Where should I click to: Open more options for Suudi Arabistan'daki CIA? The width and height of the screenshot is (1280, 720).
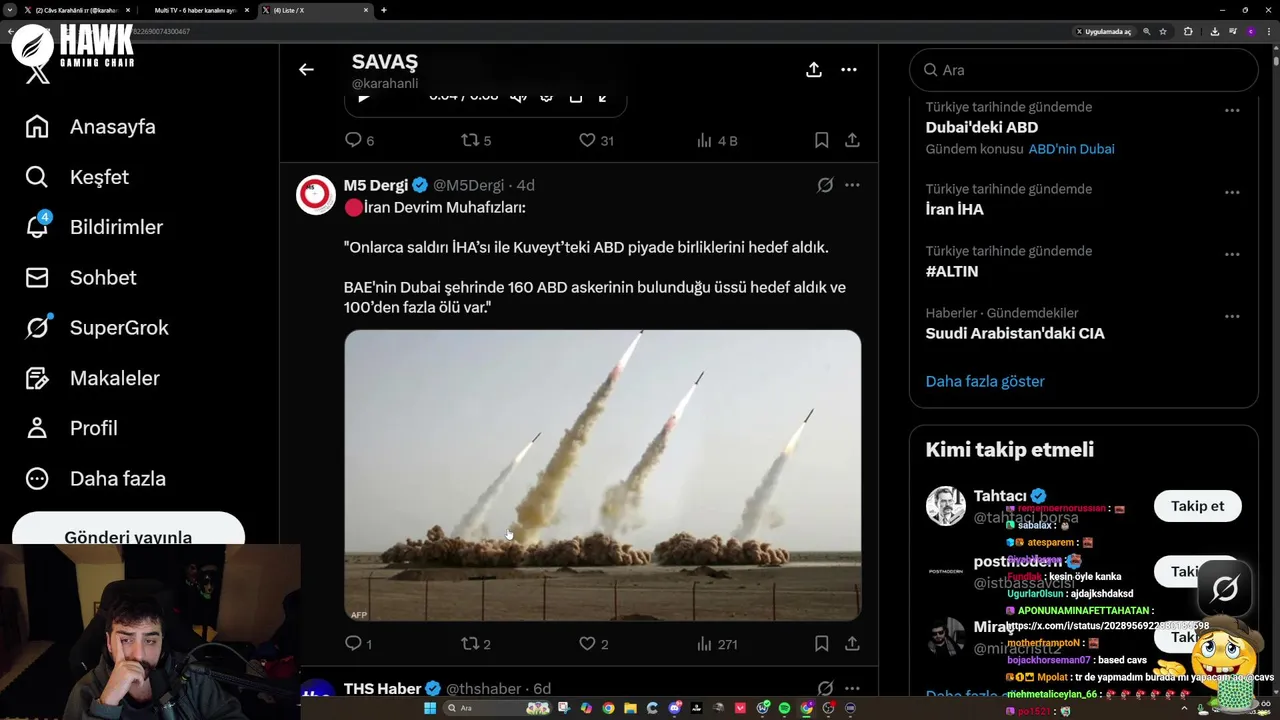pyautogui.click(x=1232, y=316)
